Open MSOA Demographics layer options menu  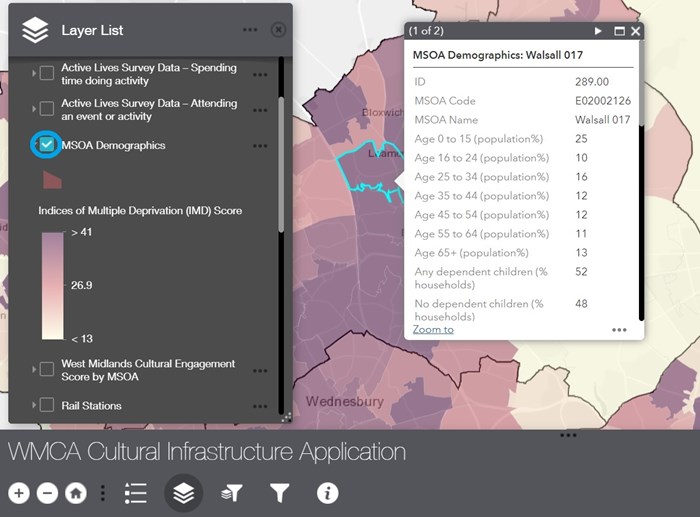(x=260, y=146)
